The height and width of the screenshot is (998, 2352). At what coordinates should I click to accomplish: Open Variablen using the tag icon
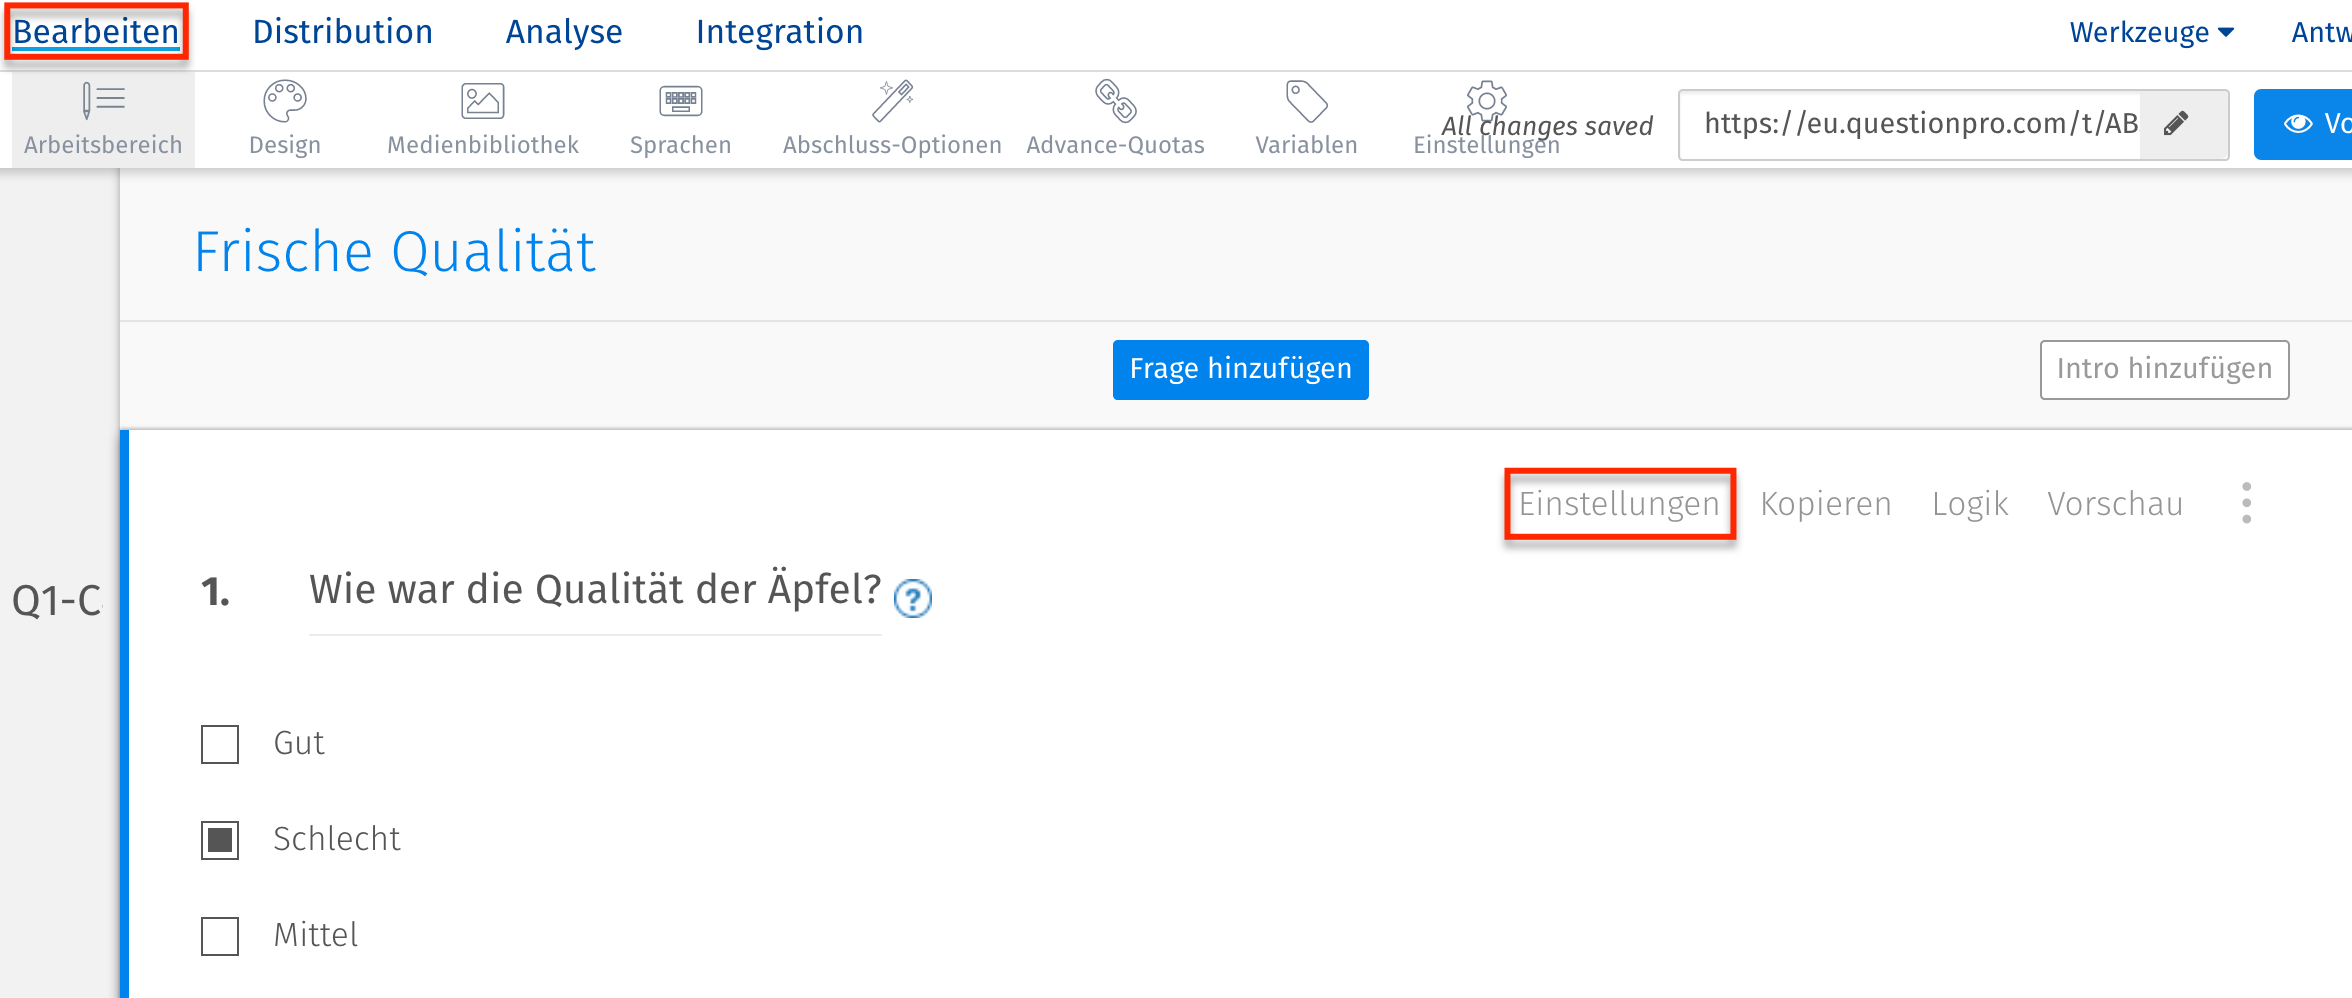(1305, 100)
